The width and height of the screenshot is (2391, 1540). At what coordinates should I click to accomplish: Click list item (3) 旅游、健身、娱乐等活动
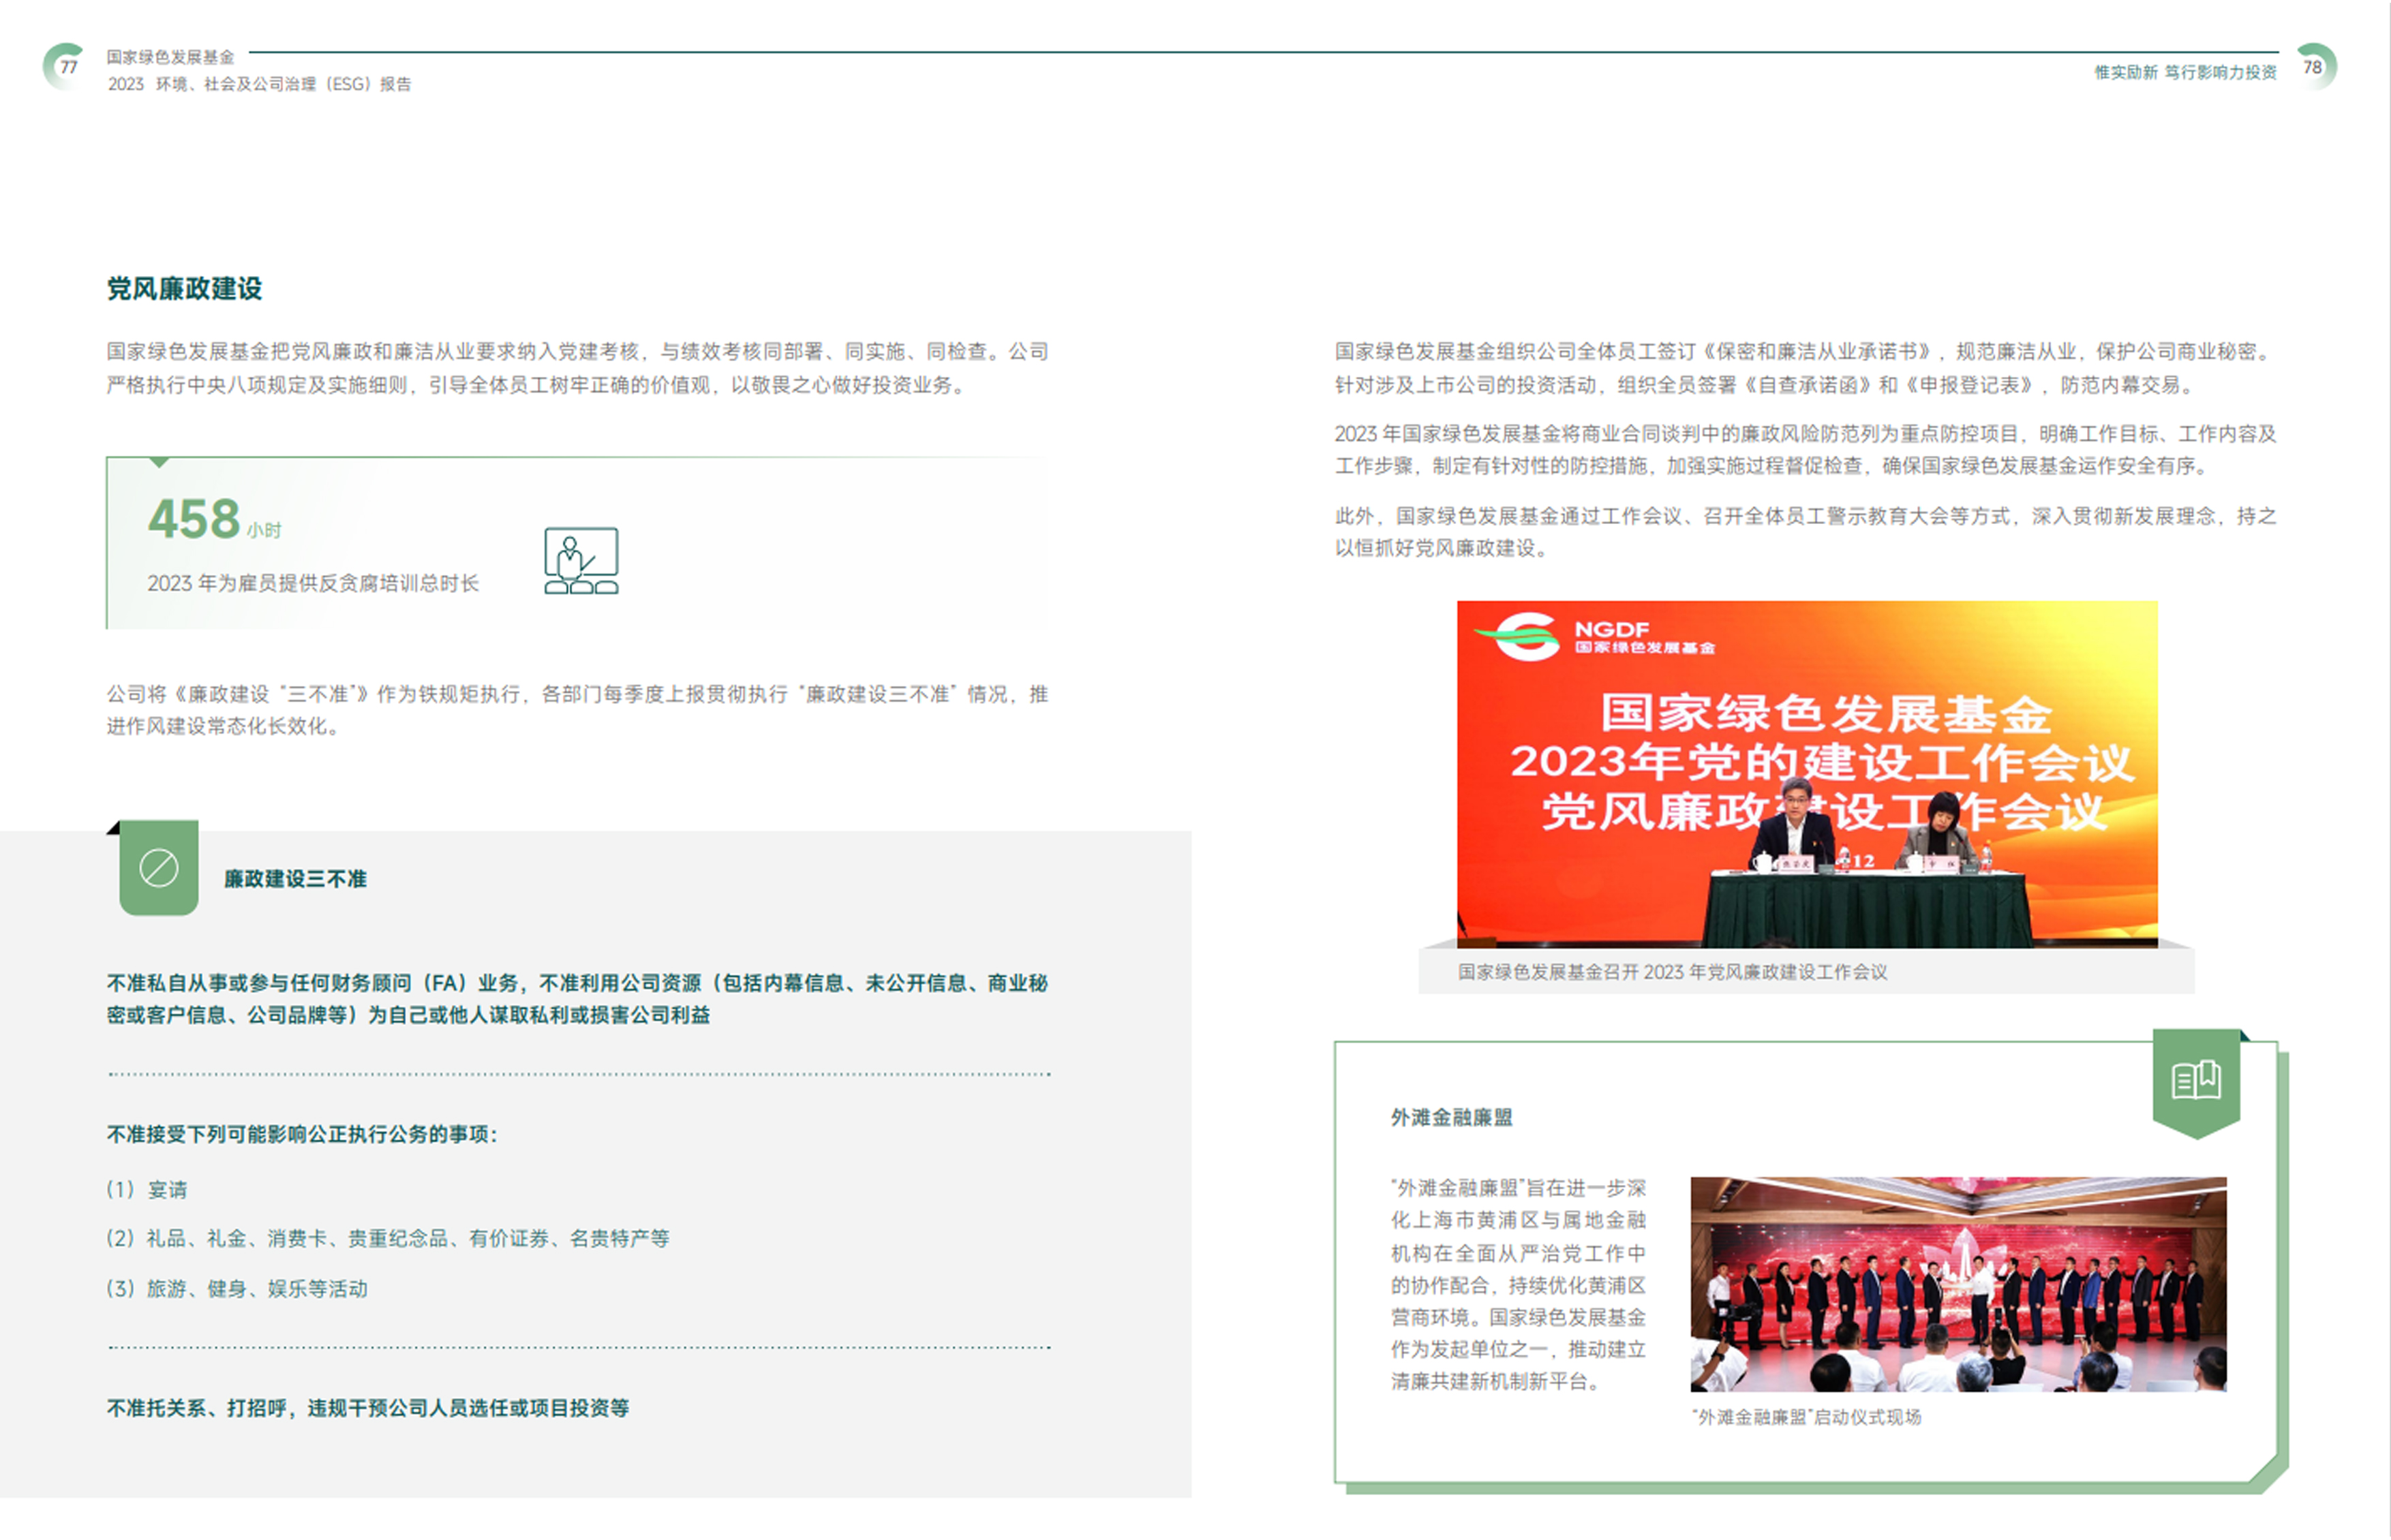click(237, 1288)
